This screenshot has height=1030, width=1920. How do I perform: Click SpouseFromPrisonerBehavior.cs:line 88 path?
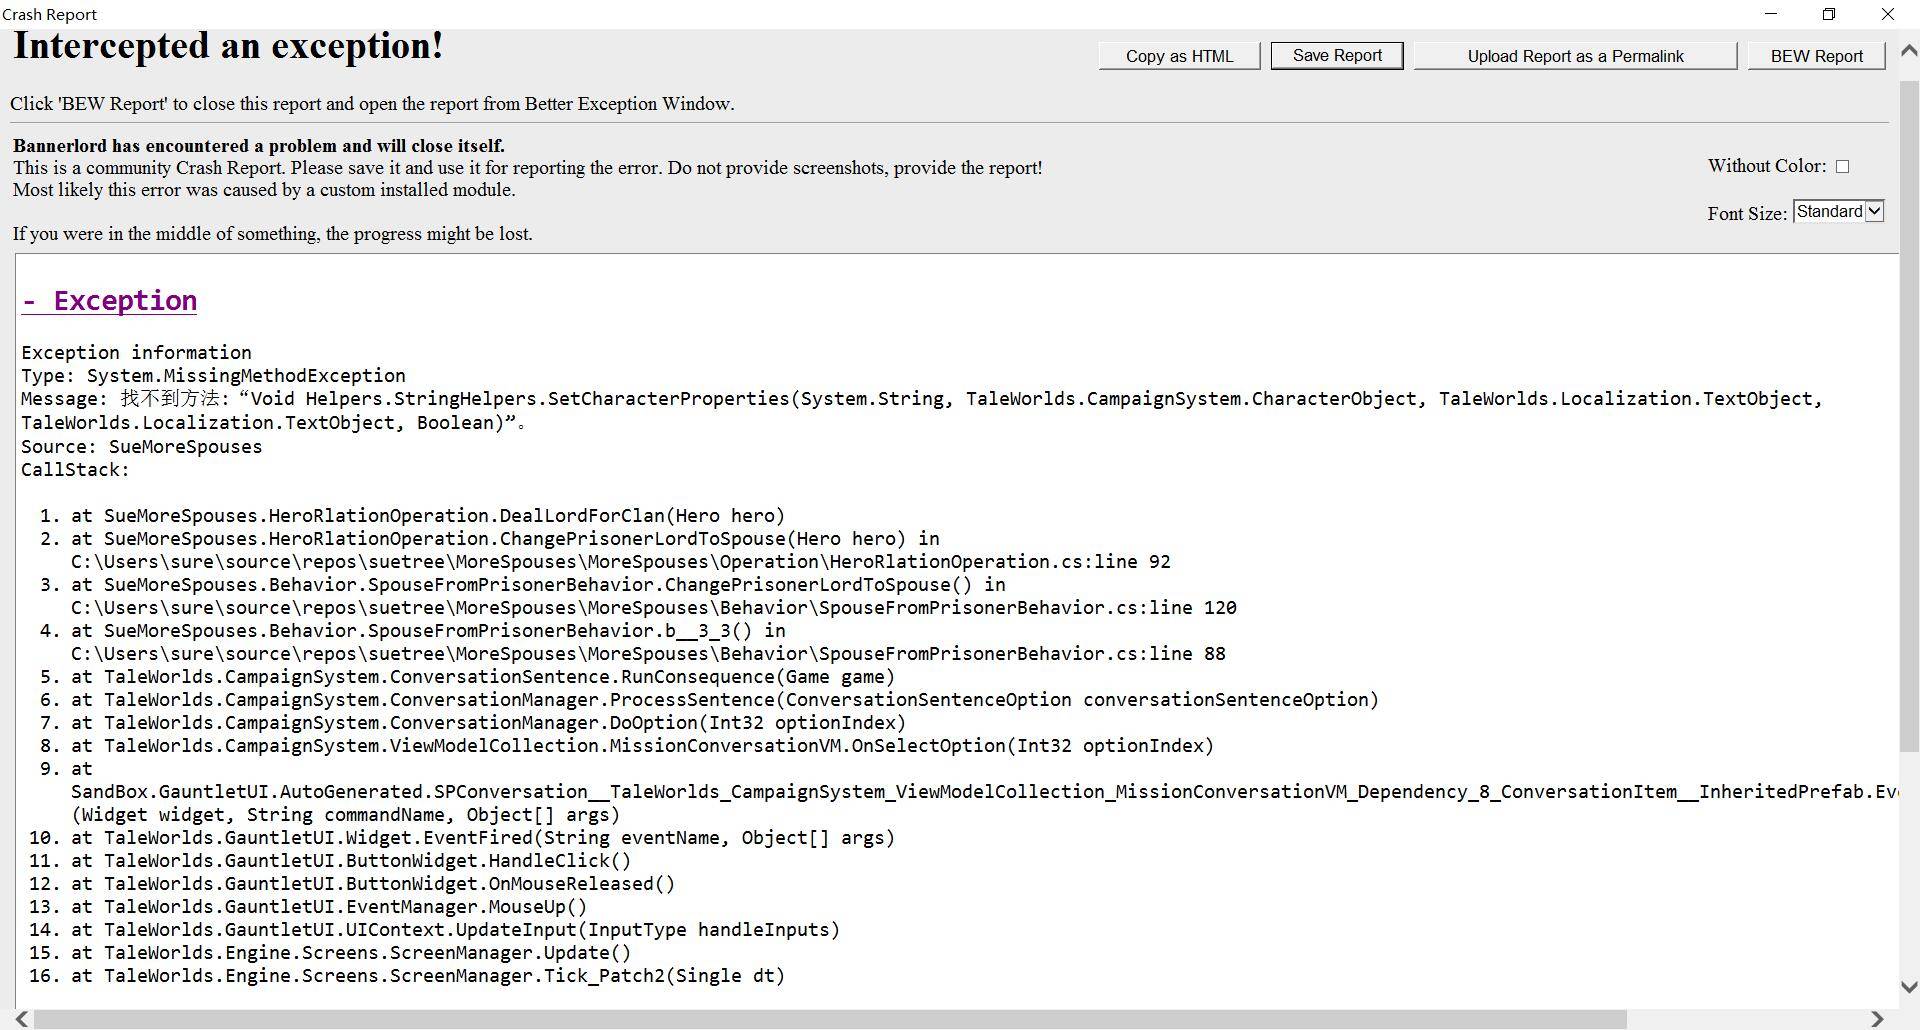[x=648, y=654]
